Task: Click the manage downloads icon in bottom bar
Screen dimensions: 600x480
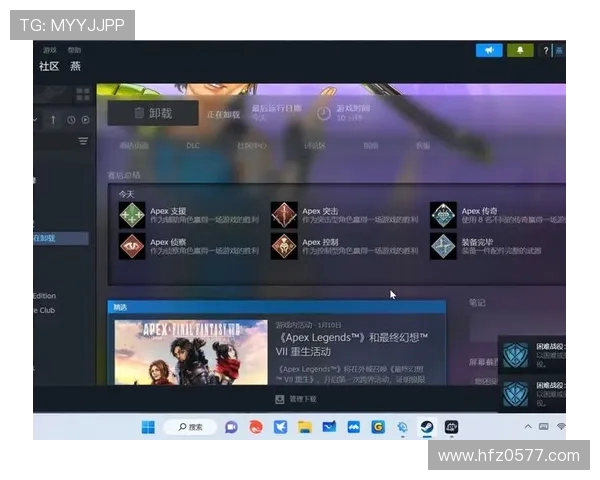Action: (x=280, y=399)
